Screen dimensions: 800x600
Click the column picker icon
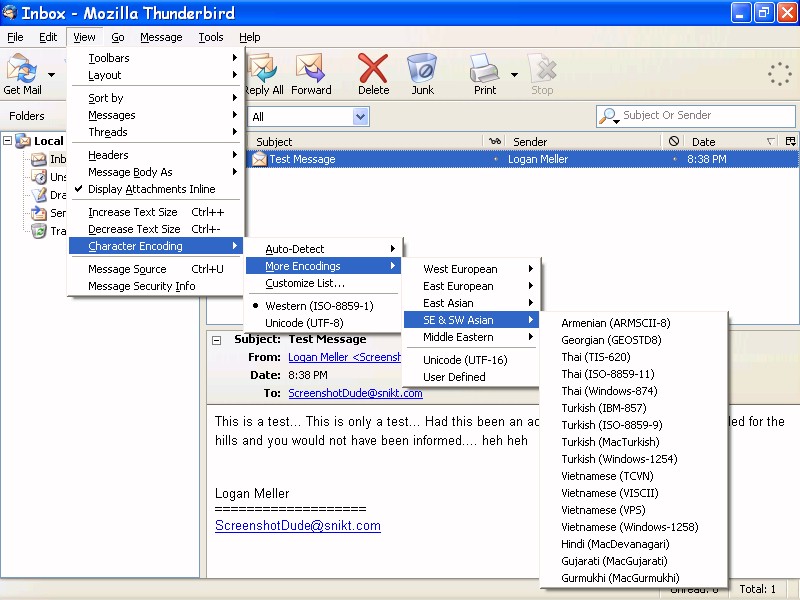pyautogui.click(x=791, y=141)
